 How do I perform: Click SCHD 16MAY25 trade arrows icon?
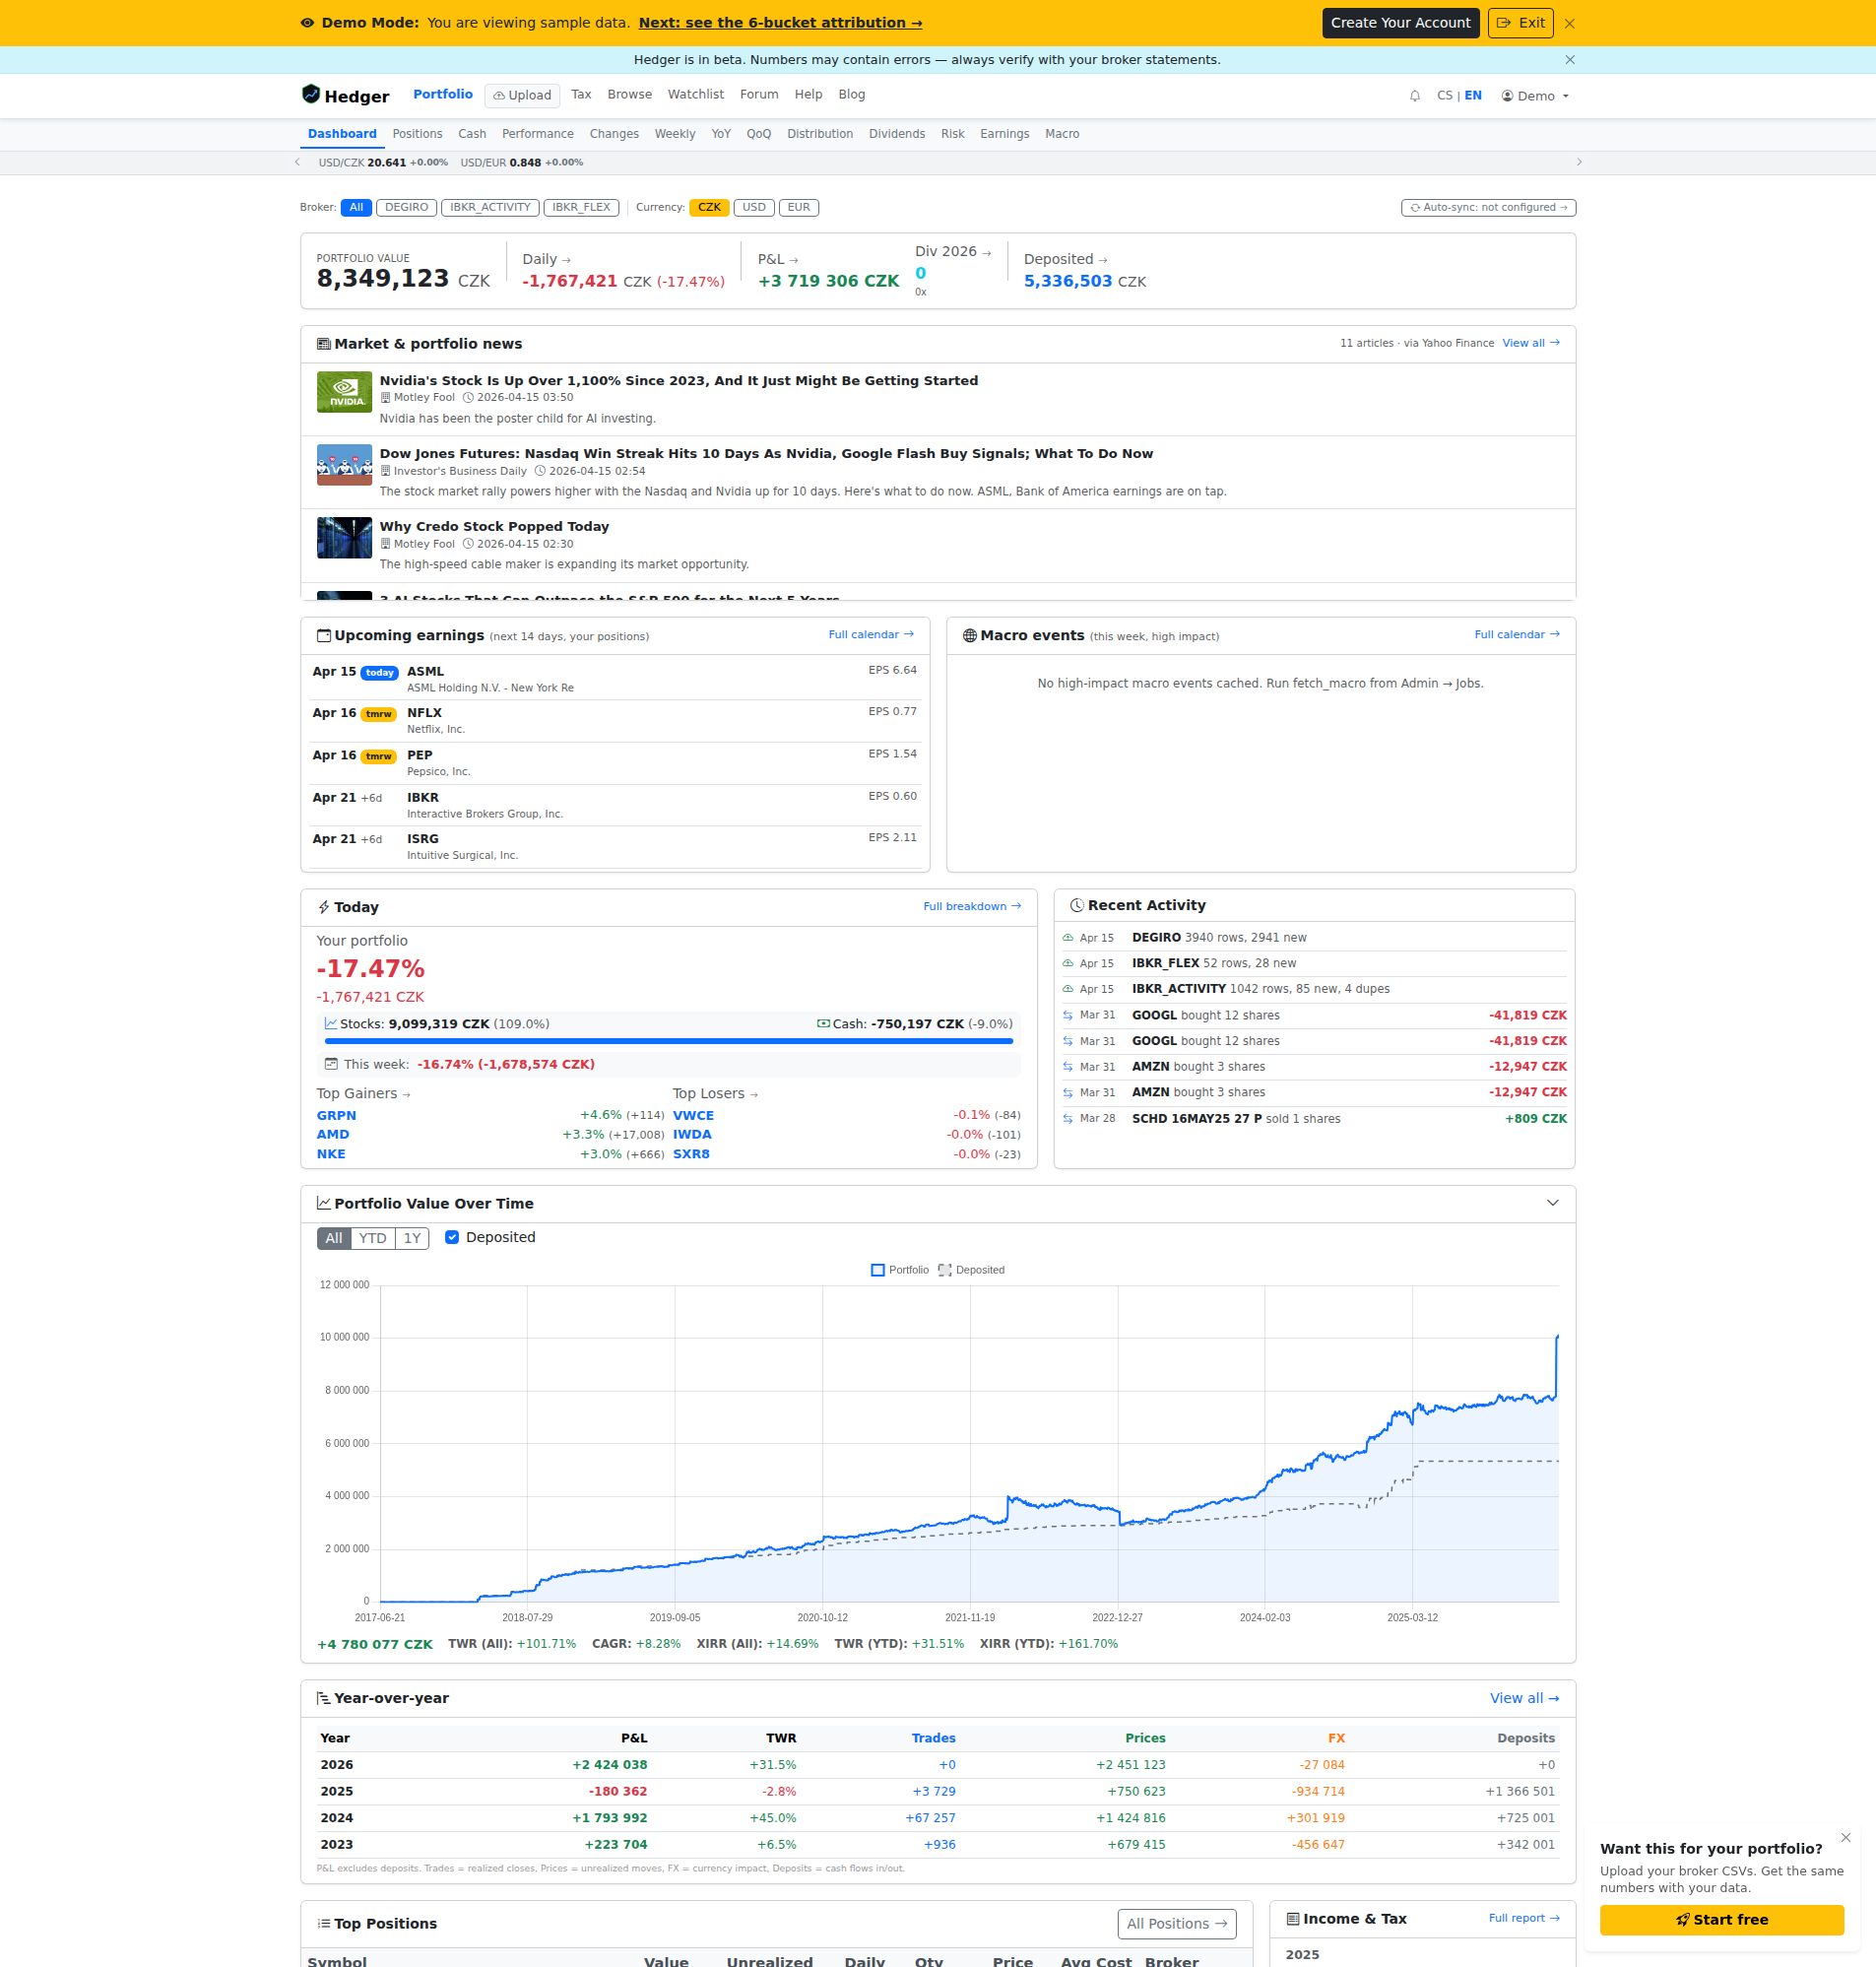click(x=1068, y=1119)
